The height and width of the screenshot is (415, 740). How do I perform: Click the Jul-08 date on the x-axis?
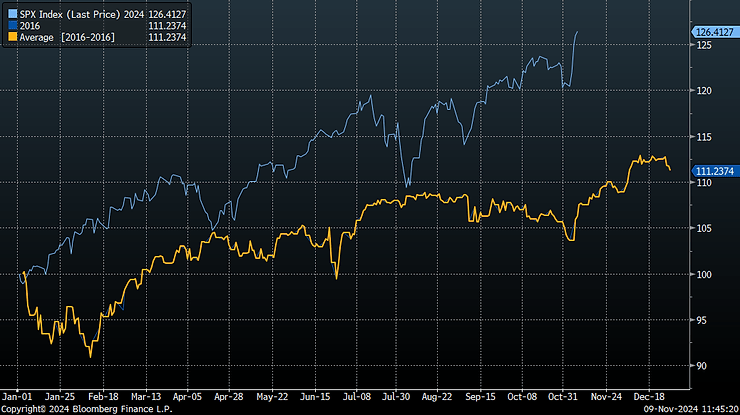(357, 394)
